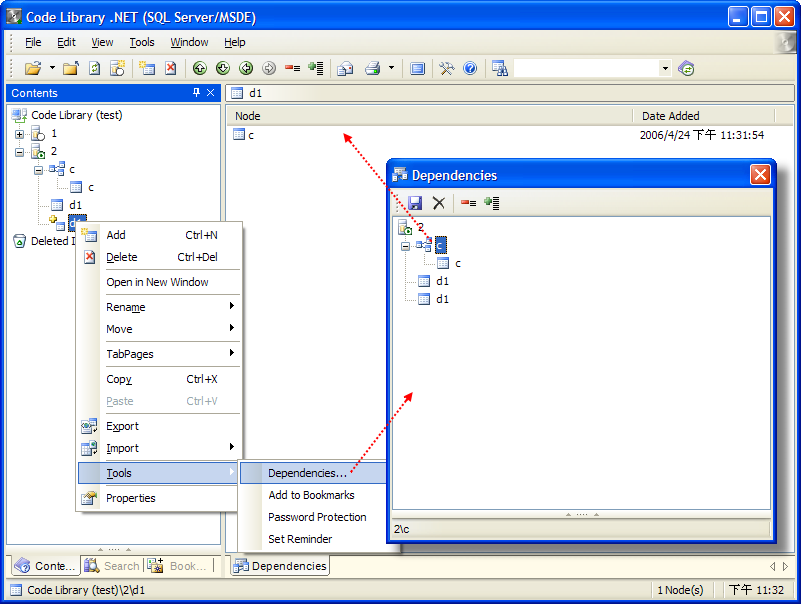
Task: Collapse all nodes using main toolbar minus icon
Action: (292, 68)
